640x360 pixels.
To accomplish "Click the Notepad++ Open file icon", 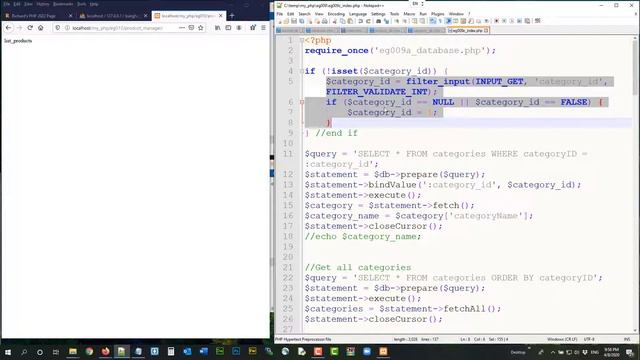I will (x=286, y=21).
